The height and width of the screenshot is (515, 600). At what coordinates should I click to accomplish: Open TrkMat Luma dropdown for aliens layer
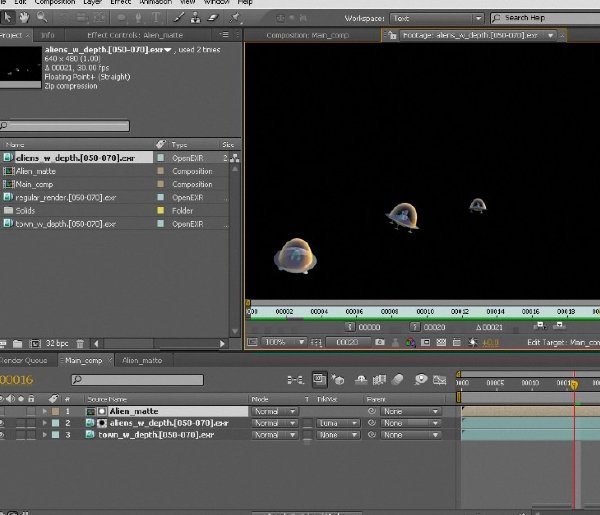pyautogui.click(x=338, y=423)
